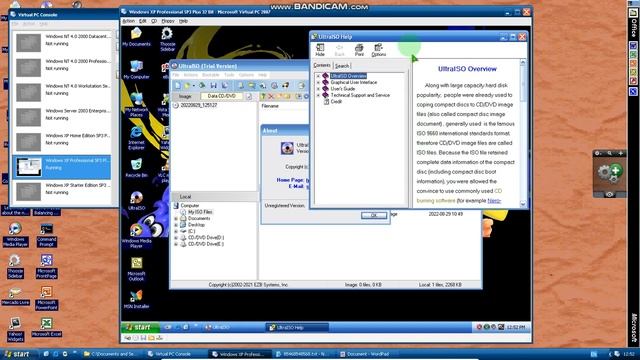Click the host Command Prompt desktop icon
The height and width of the screenshot is (360, 640).
(46, 235)
